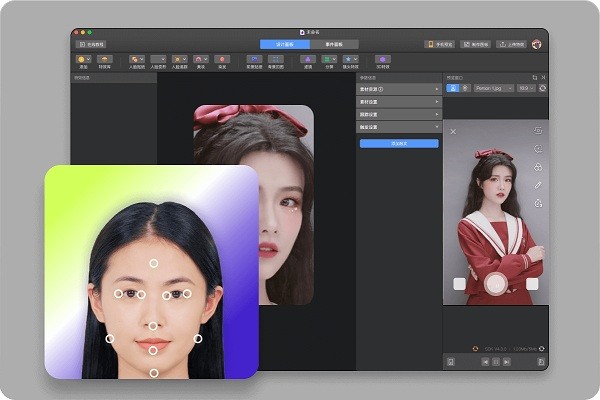Click the flip camera icon in preview
This screenshot has width=600, height=400.
coord(538,131)
